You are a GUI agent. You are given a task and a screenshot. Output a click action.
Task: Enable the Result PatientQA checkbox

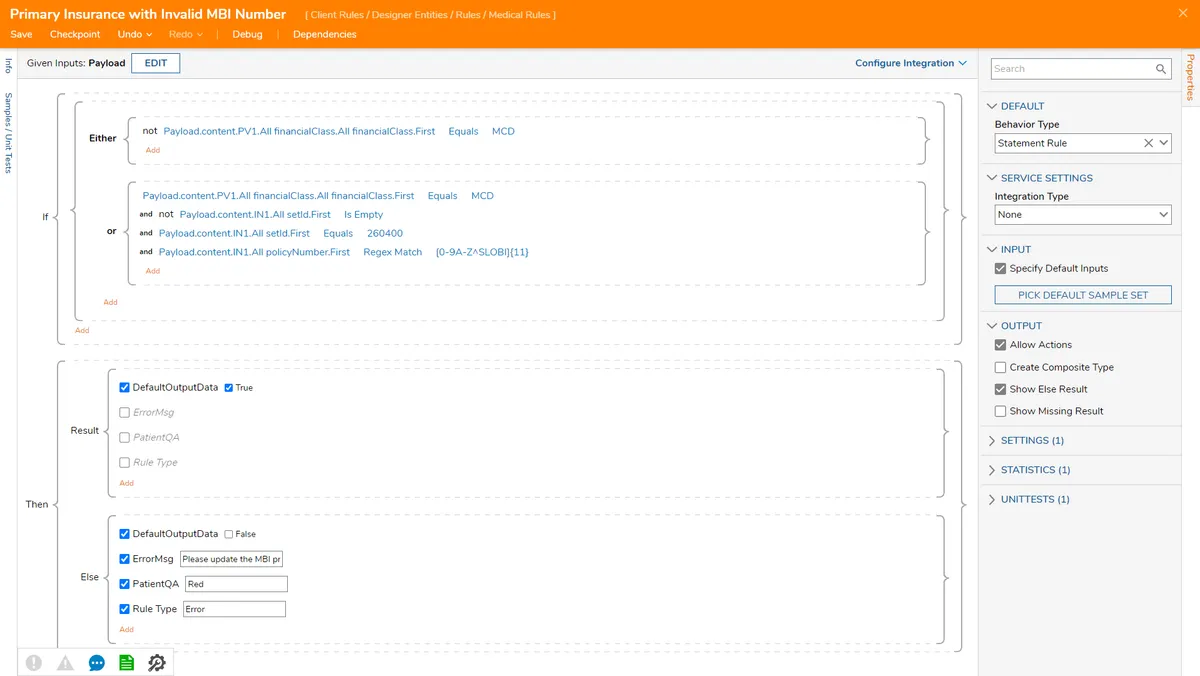click(x=124, y=437)
